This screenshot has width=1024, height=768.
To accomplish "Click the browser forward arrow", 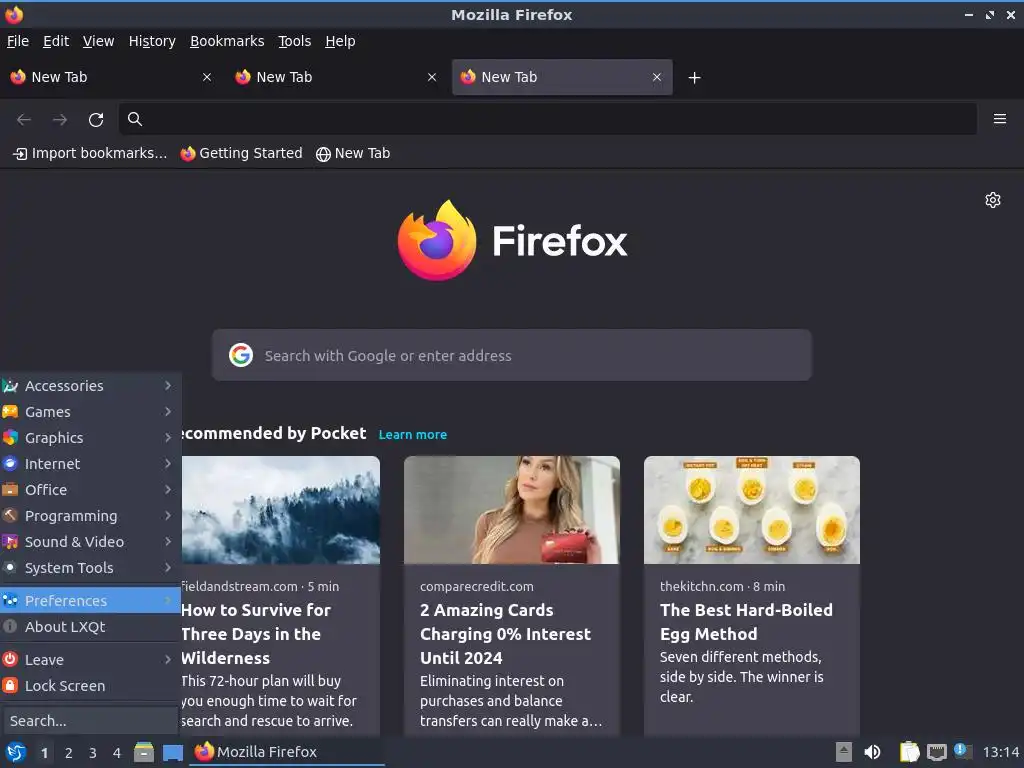I will coord(60,120).
